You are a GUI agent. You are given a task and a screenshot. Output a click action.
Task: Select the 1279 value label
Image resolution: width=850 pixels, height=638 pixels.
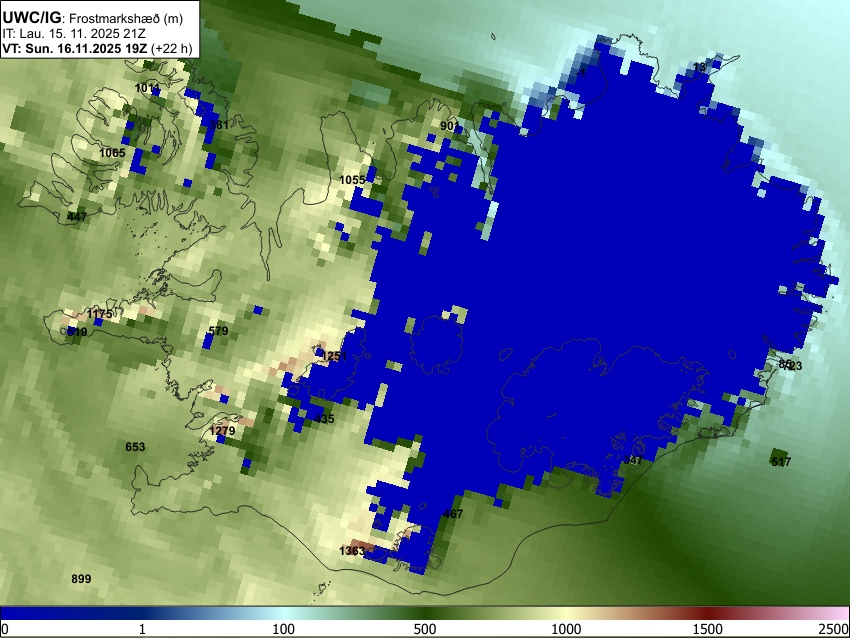click(x=223, y=431)
